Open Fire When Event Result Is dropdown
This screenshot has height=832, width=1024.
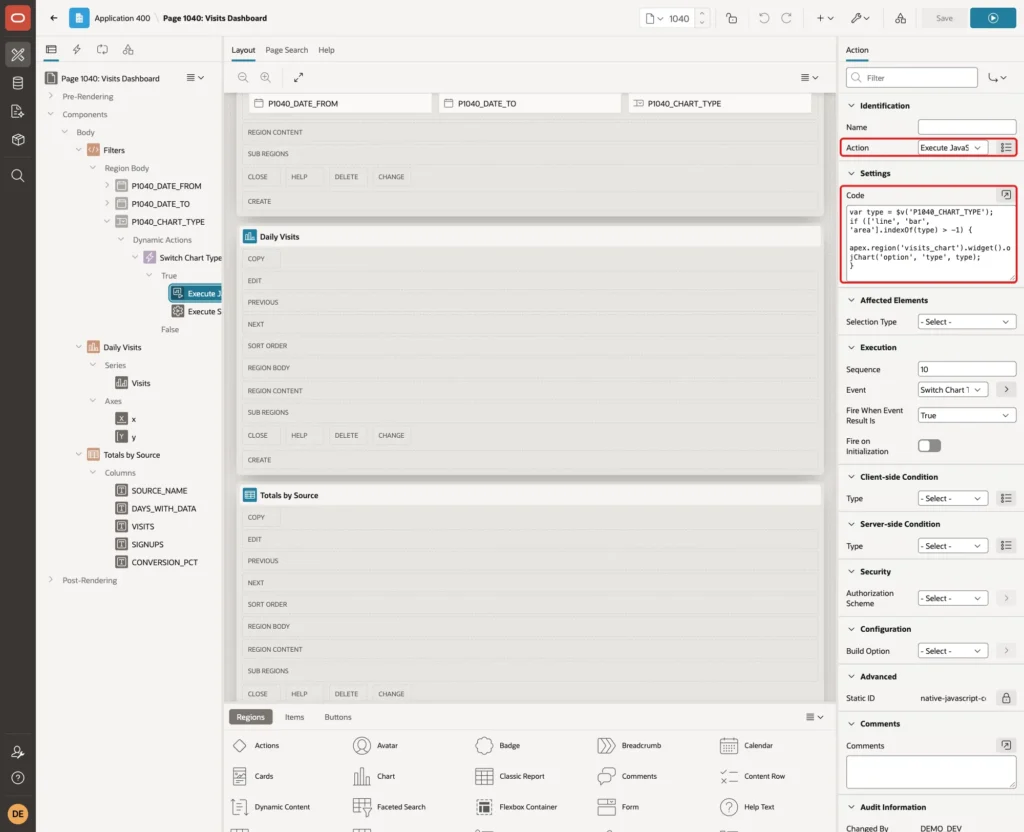tap(967, 415)
